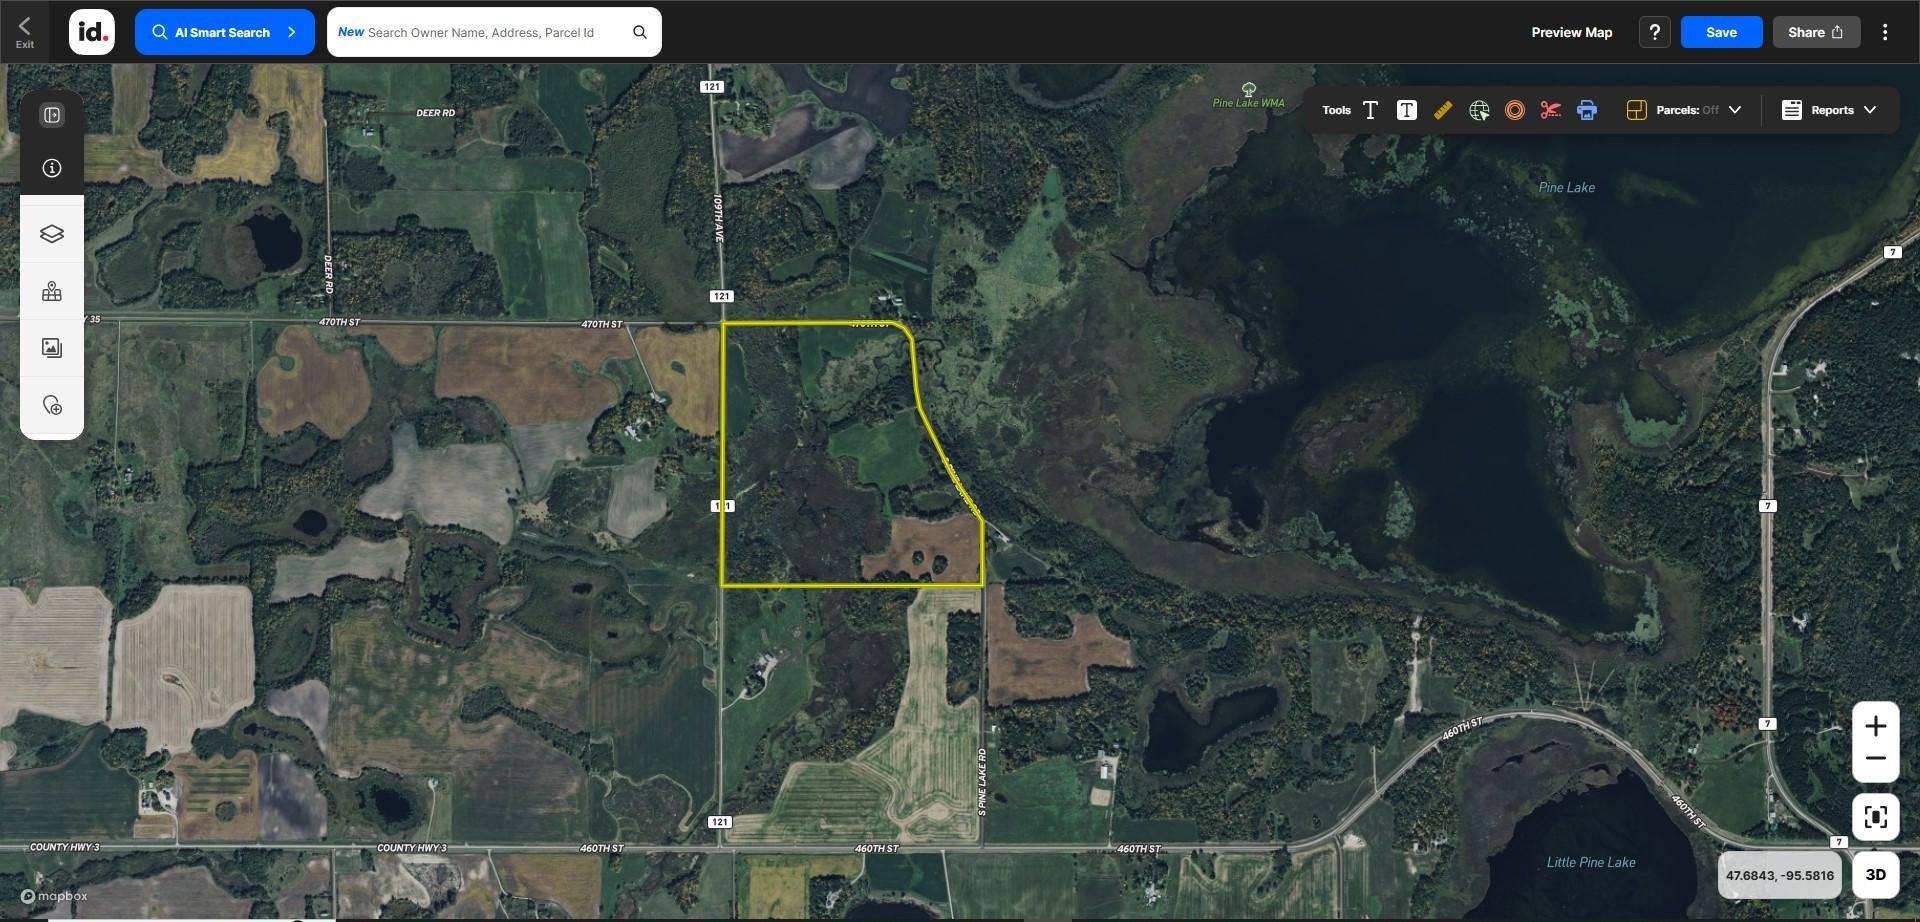This screenshot has height=922, width=1920.
Task: Save the map
Action: pyautogui.click(x=1721, y=32)
